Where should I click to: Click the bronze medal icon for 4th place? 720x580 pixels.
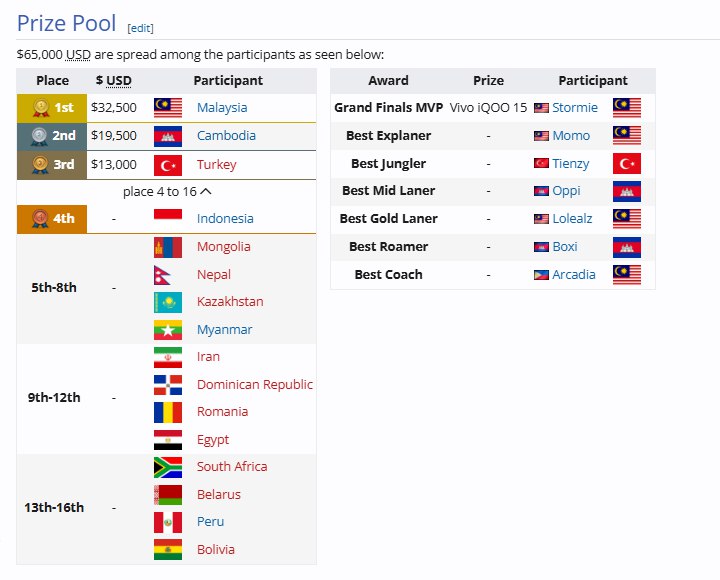[41, 218]
